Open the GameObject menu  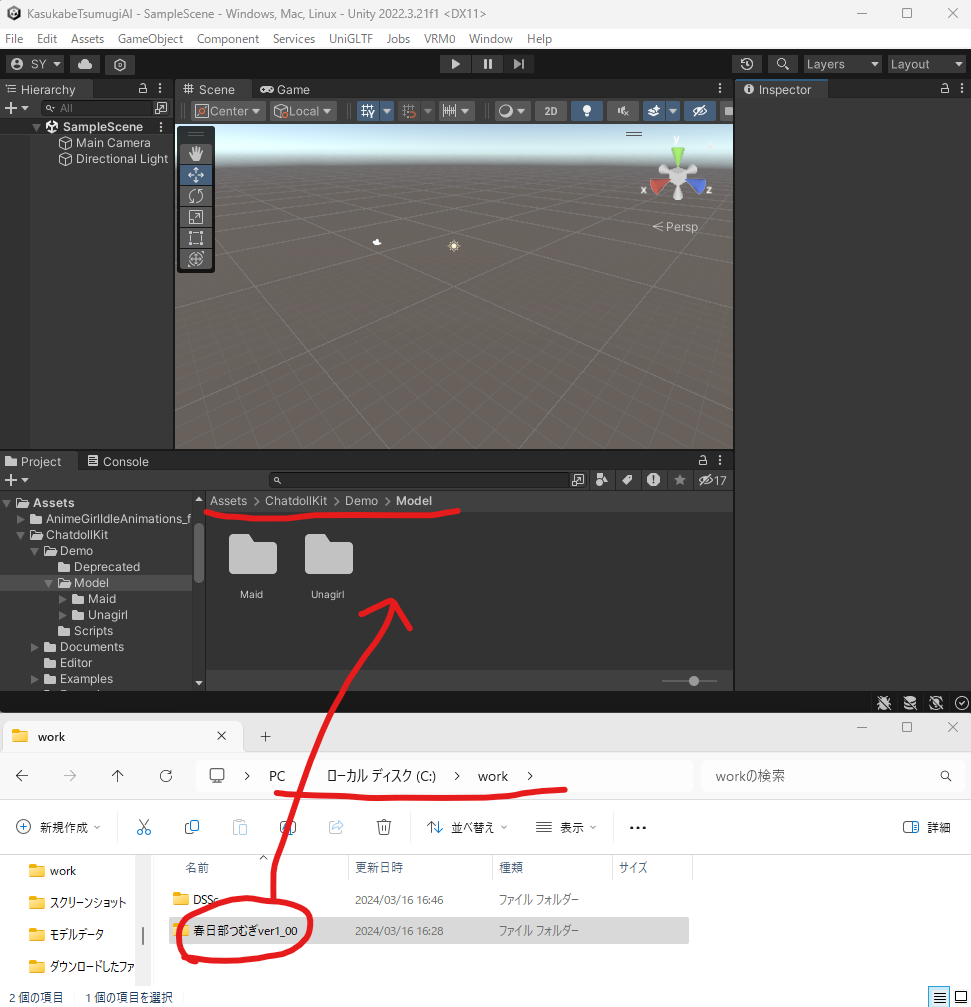point(150,39)
